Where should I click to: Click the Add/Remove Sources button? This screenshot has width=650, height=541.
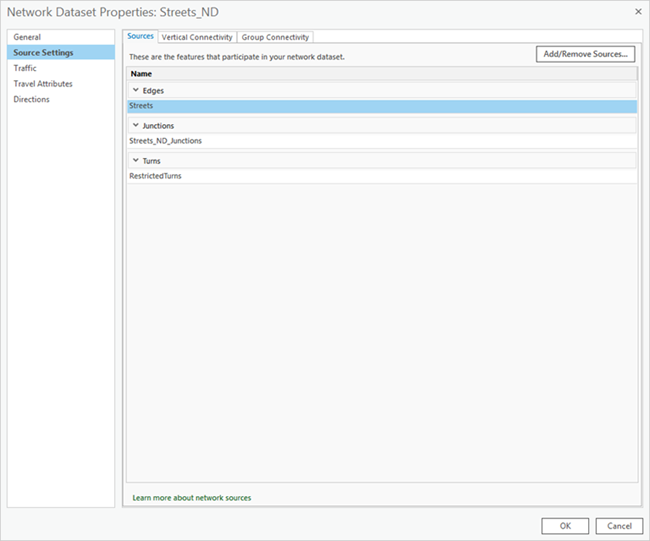click(585, 54)
